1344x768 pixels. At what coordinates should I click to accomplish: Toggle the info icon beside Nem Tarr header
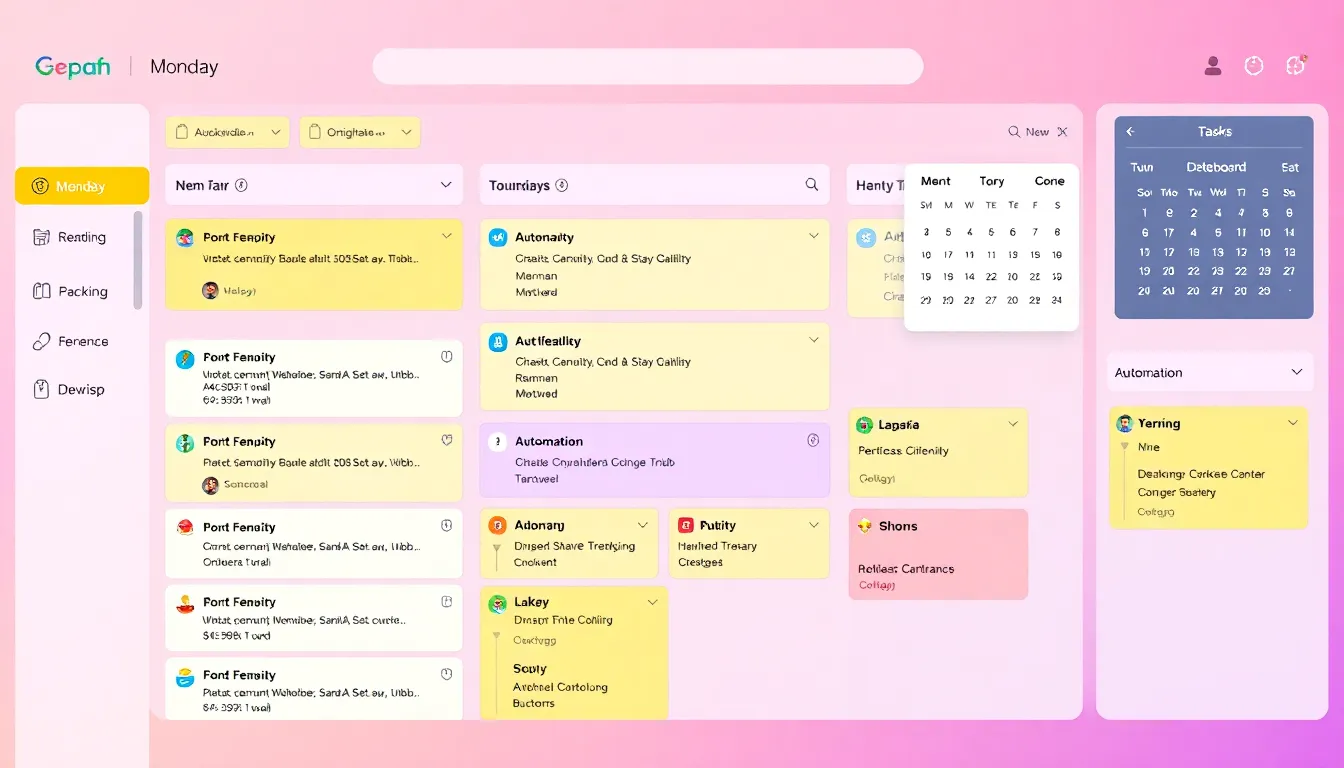[x=241, y=185]
